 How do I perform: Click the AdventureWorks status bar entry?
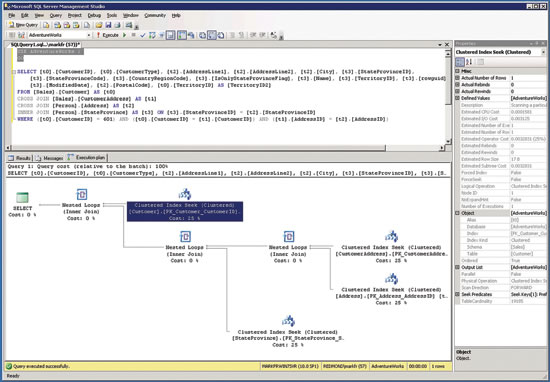pyautogui.click(x=387, y=366)
